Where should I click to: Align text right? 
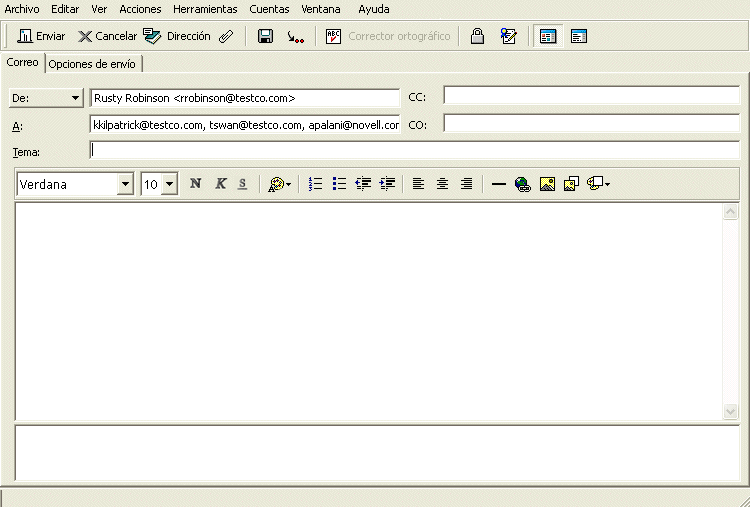coord(466,184)
